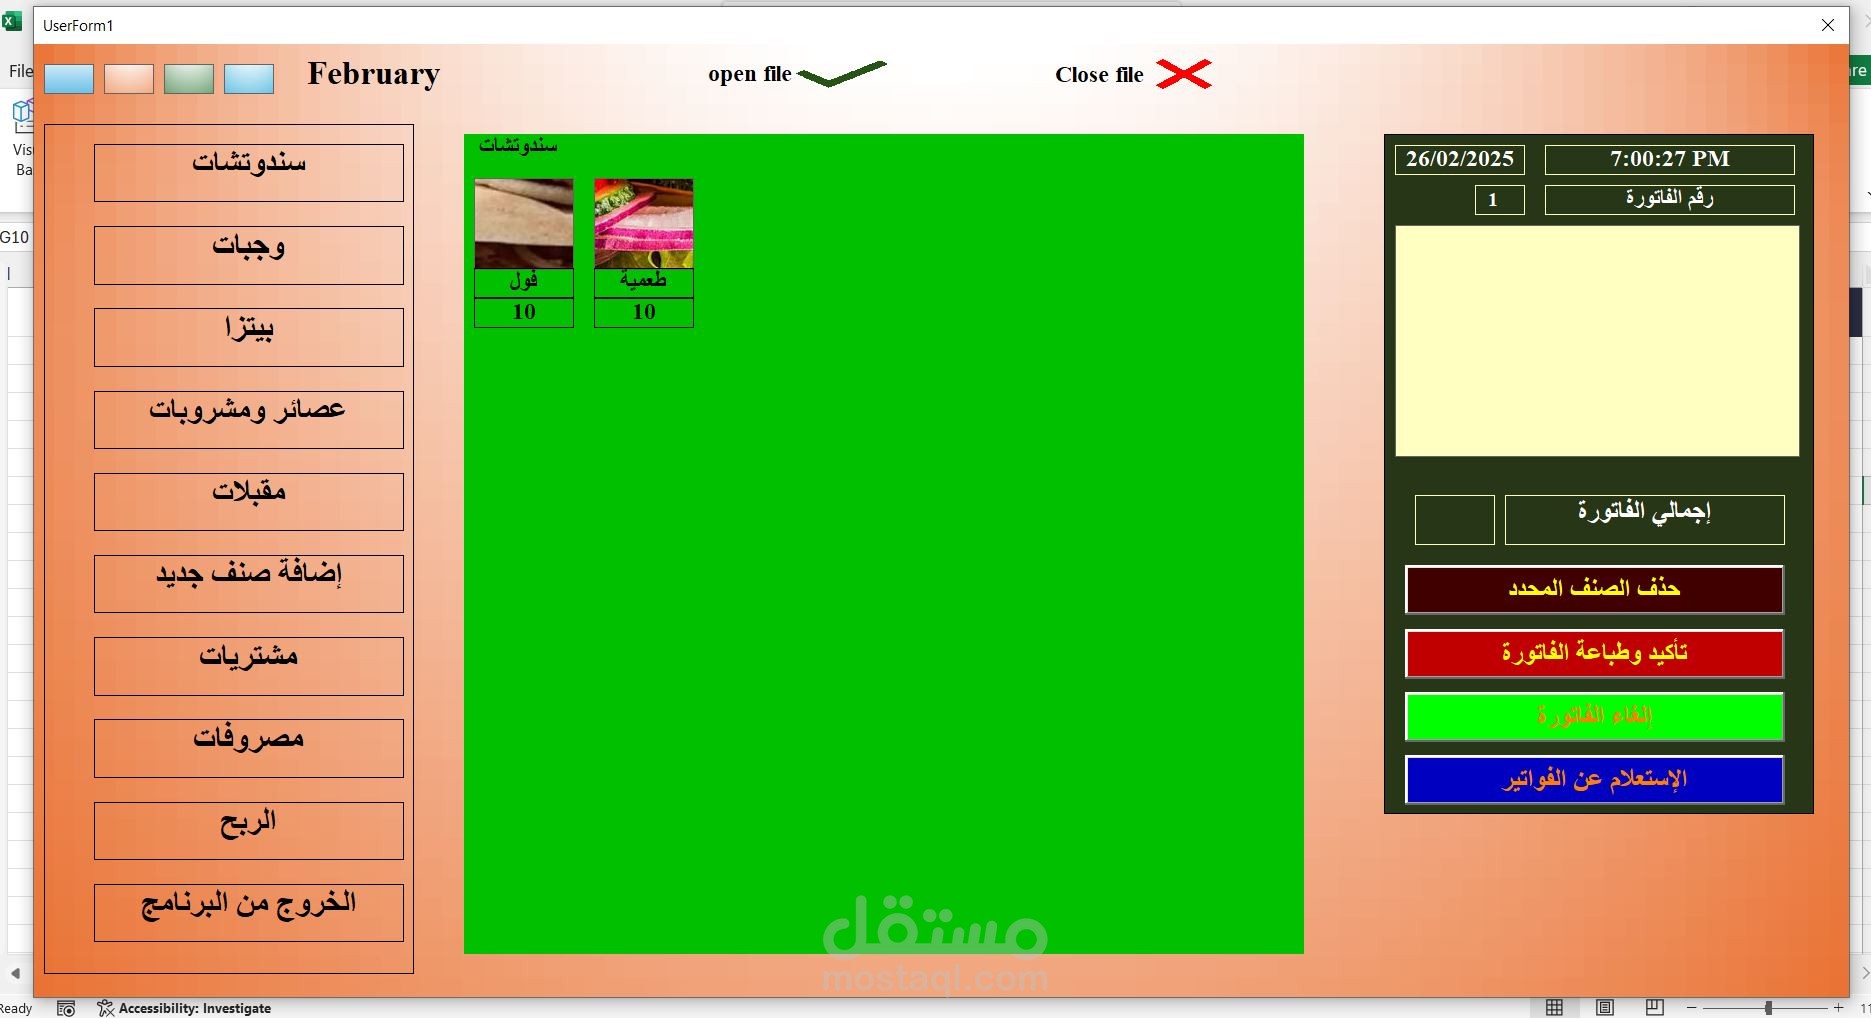The width and height of the screenshot is (1871, 1018).
Task: Click the price 10 under فول
Action: [x=524, y=313]
